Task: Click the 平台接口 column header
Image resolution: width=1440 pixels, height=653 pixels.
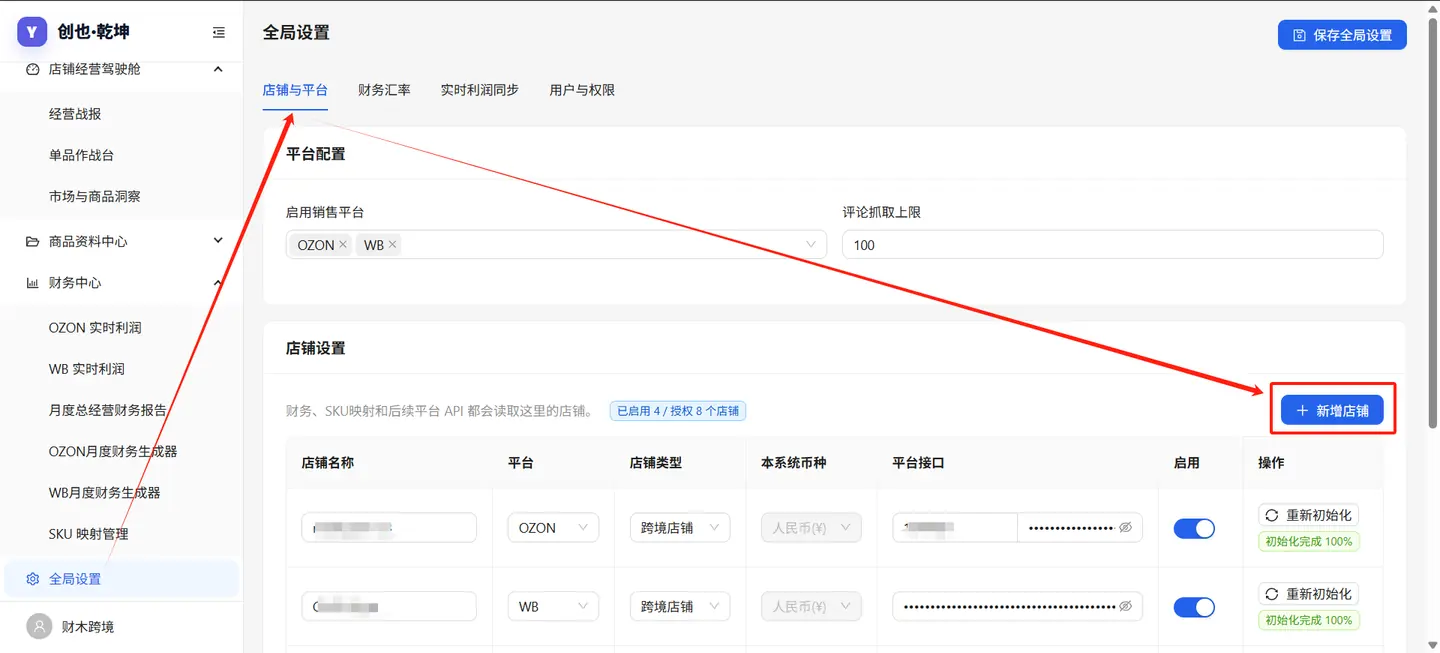Action: (918, 463)
